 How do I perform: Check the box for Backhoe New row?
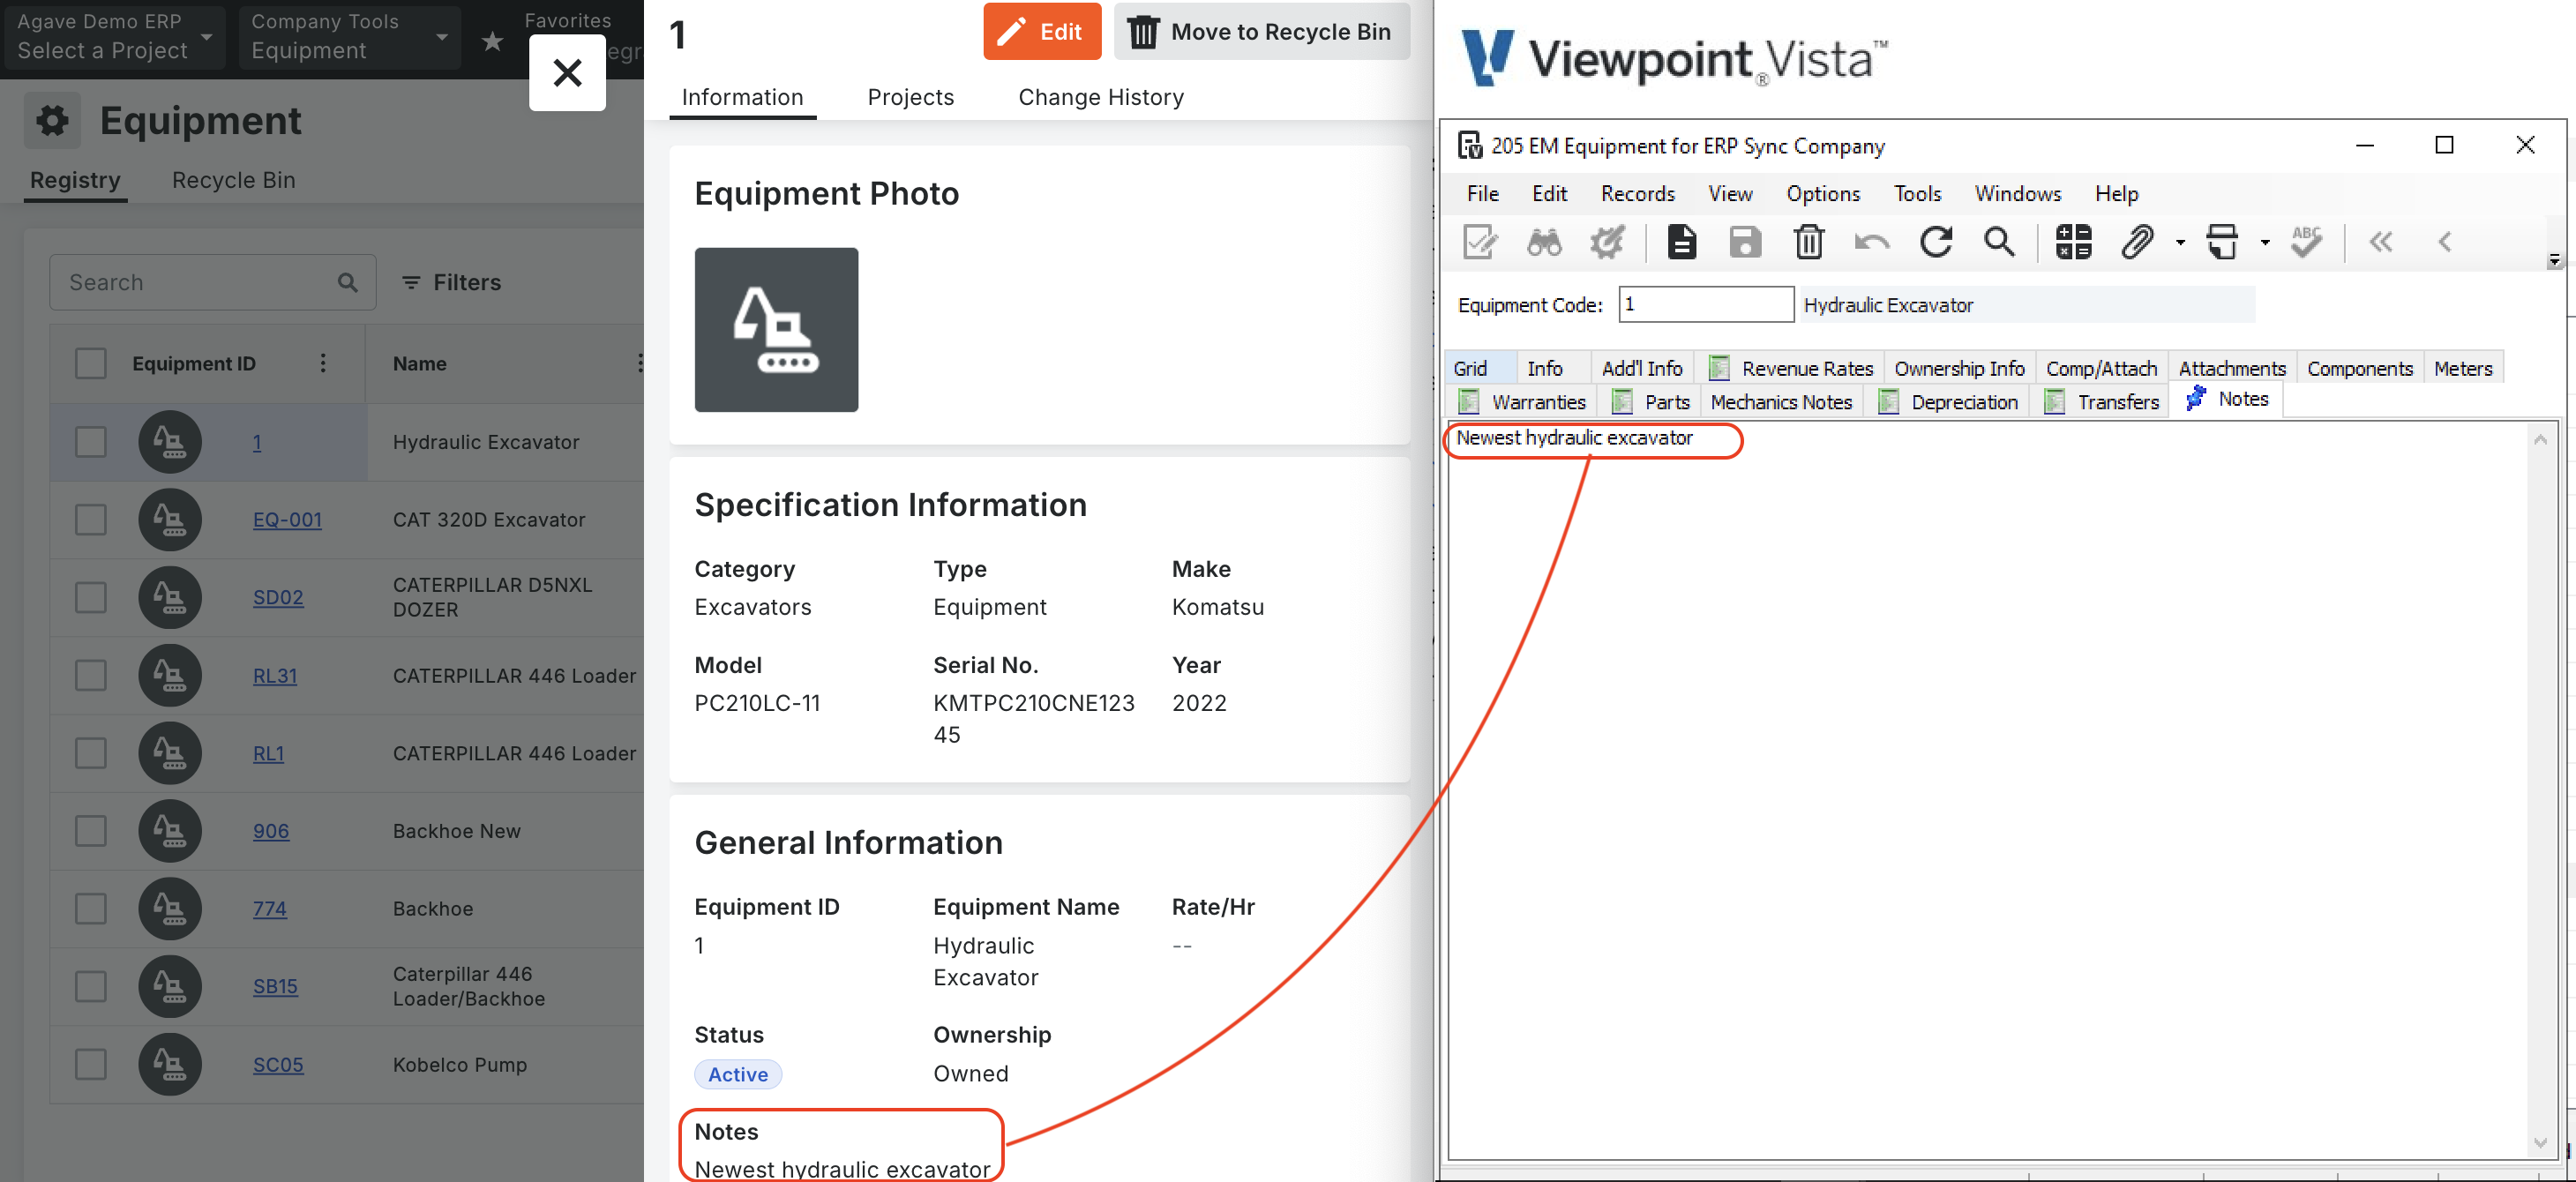coord(91,831)
